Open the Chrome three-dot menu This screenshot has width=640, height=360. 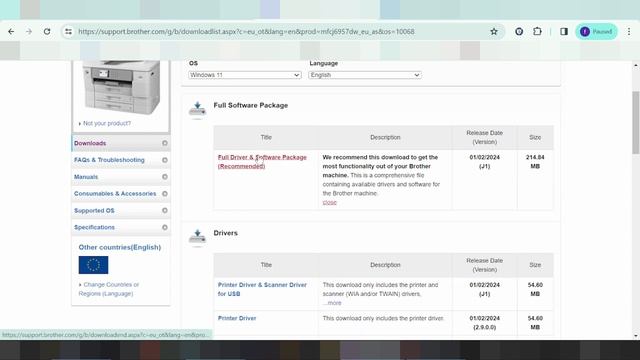pos(629,31)
